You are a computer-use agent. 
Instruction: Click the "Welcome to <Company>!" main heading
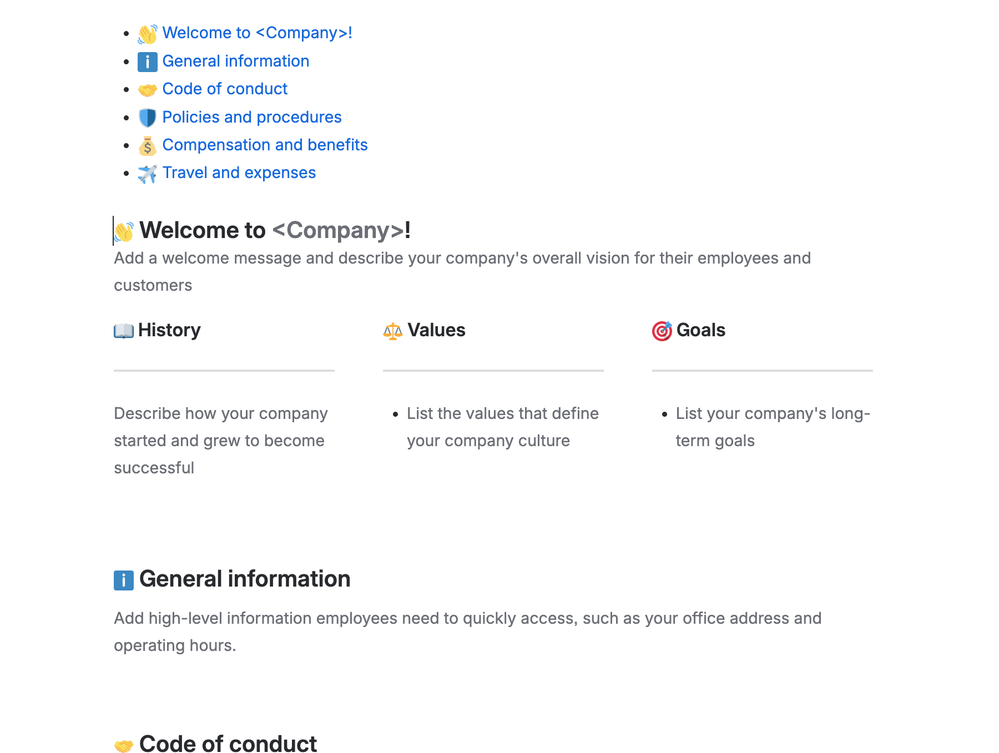pos(275,231)
